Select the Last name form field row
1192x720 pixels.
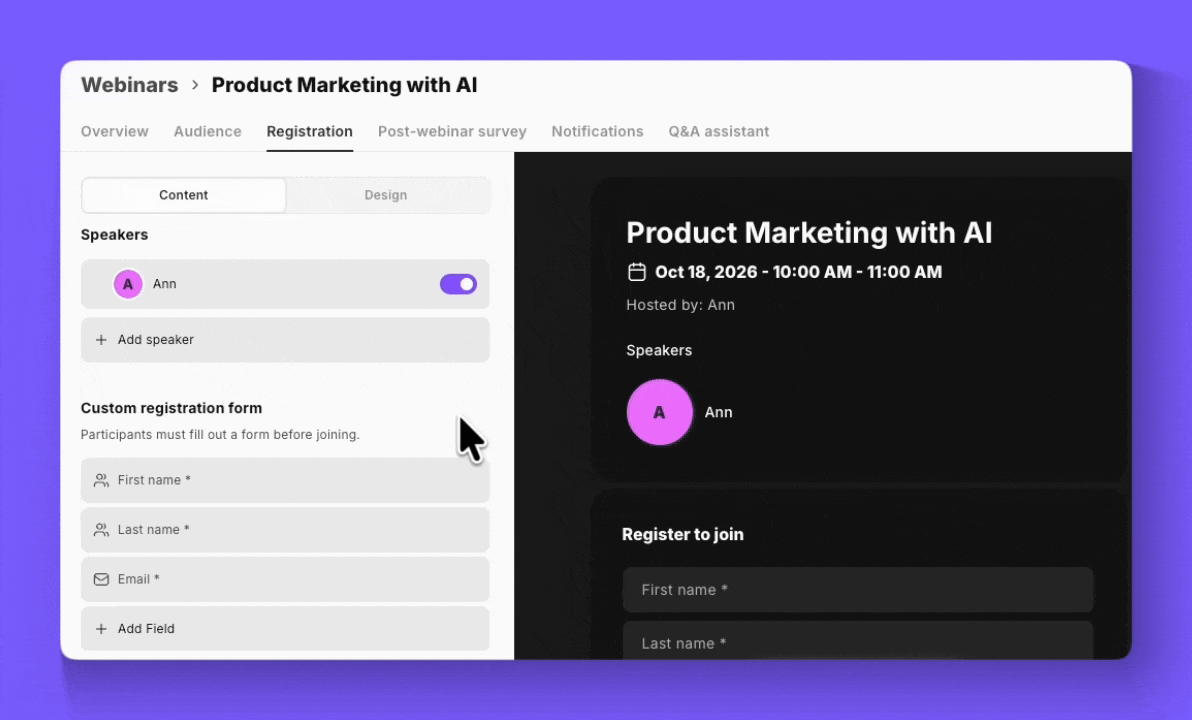pos(285,530)
